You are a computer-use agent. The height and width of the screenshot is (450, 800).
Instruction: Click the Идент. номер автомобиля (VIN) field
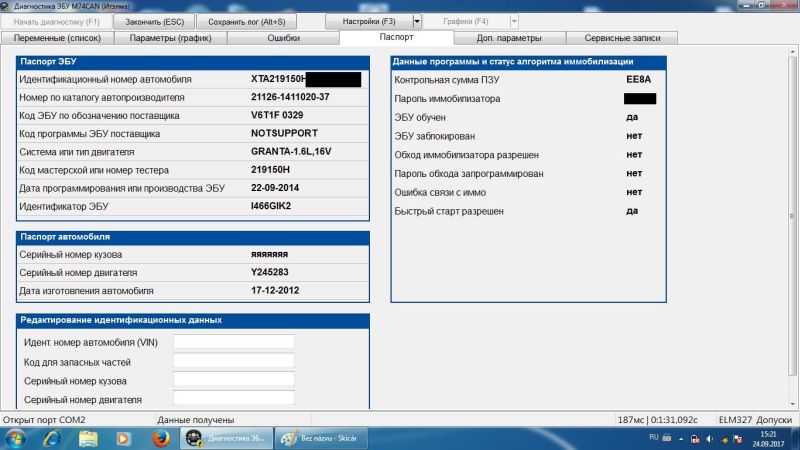point(234,342)
